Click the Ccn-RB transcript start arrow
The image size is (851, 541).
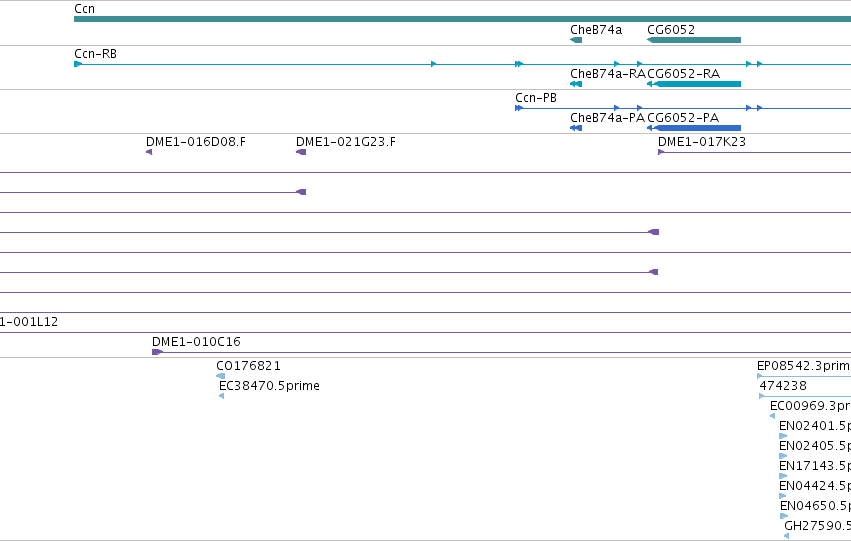point(78,64)
